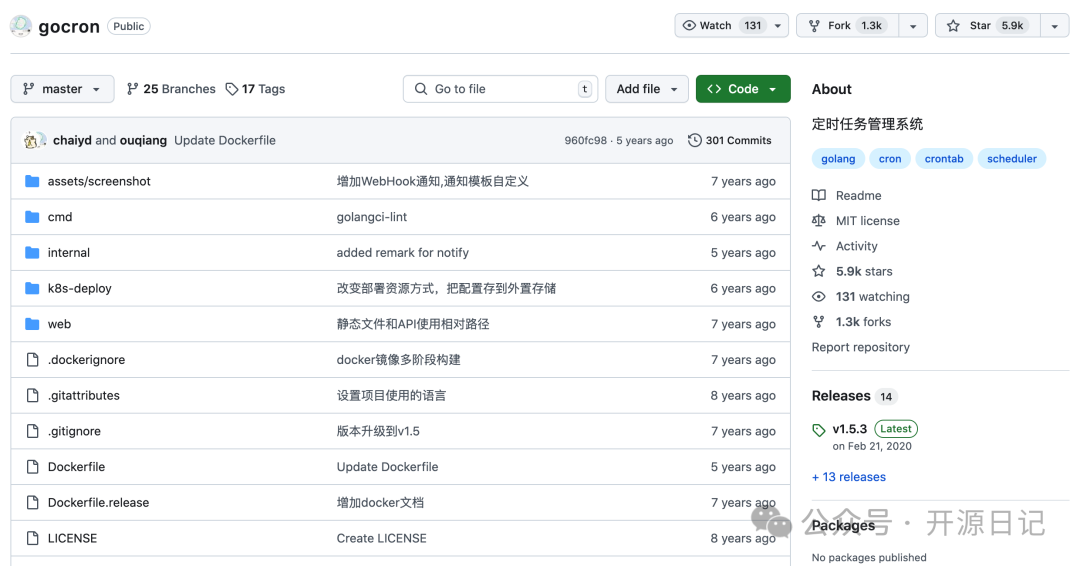The height and width of the screenshot is (566, 1080).
Task: Click the v1.5.3 release version
Action: 850,429
